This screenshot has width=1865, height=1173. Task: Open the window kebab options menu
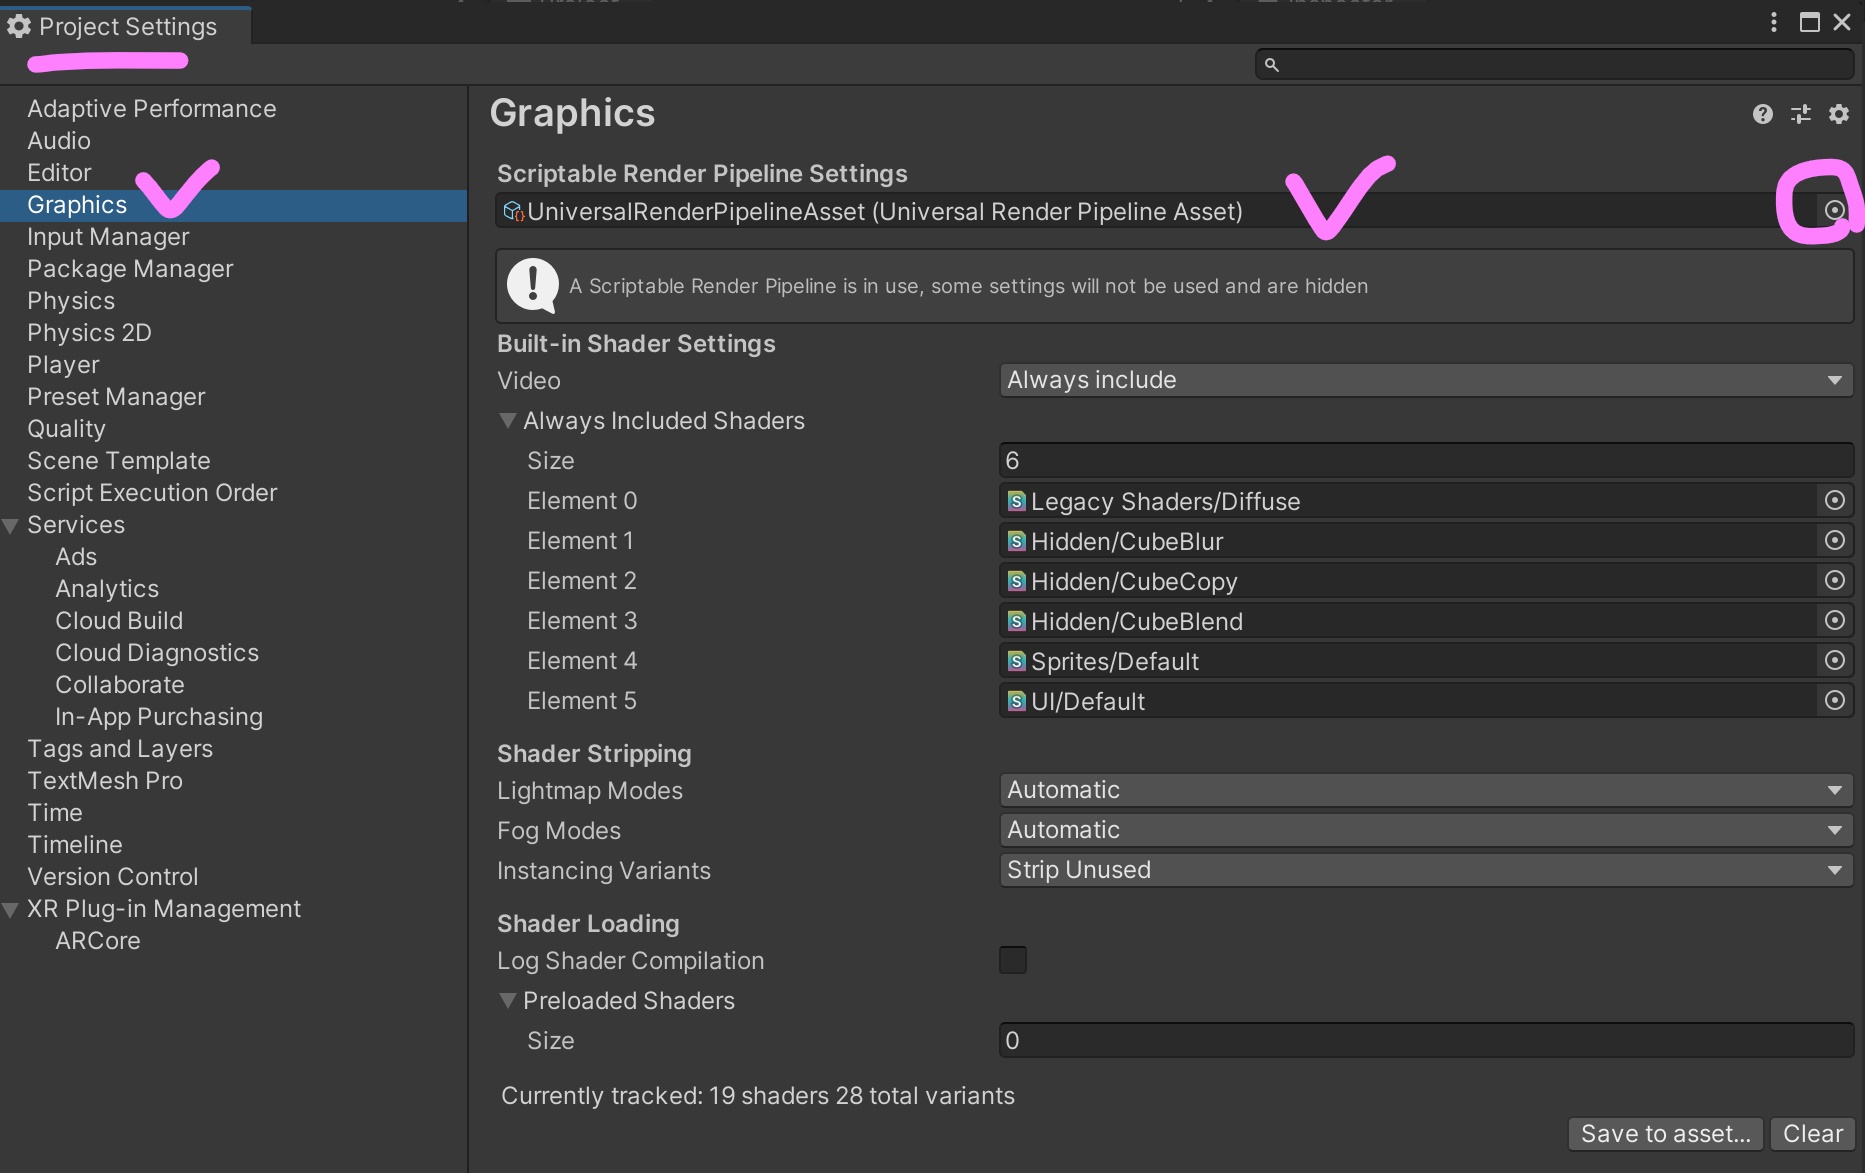coord(1774,22)
